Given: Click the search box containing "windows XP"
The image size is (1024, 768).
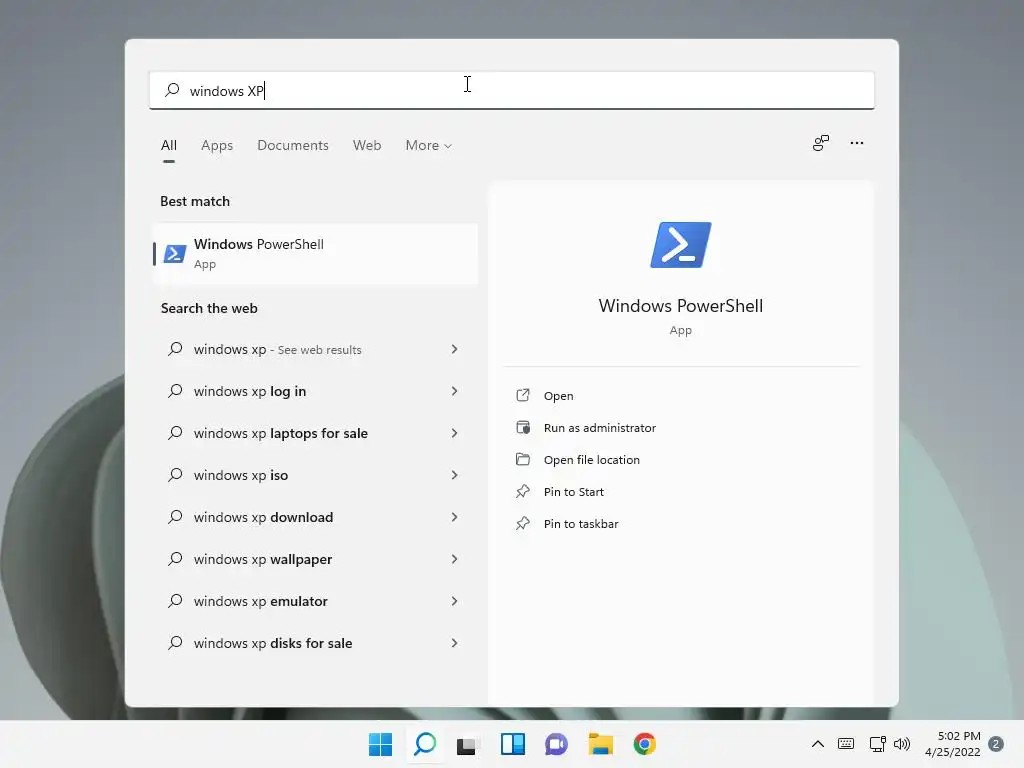Looking at the screenshot, I should [511, 90].
